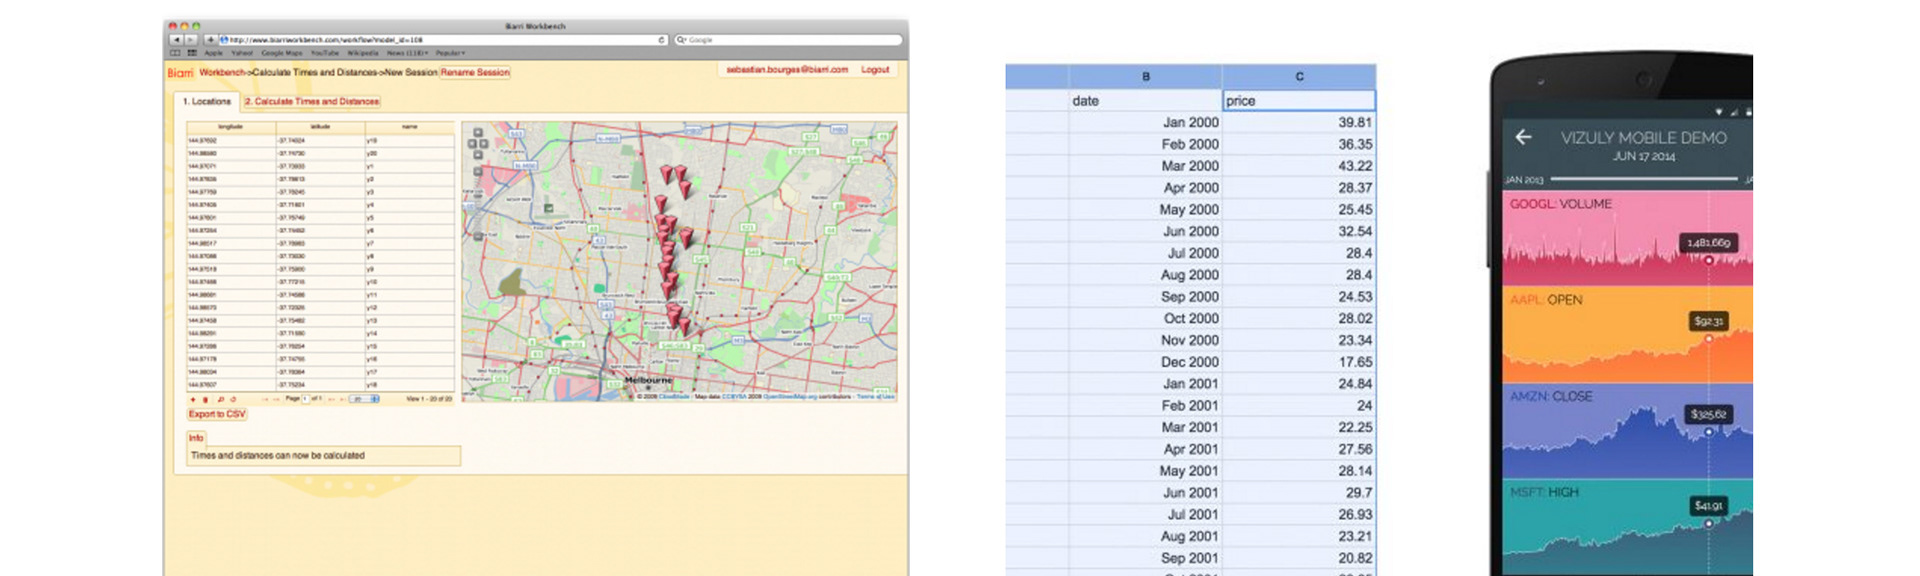Click the price cell '39.81'

[1299, 122]
